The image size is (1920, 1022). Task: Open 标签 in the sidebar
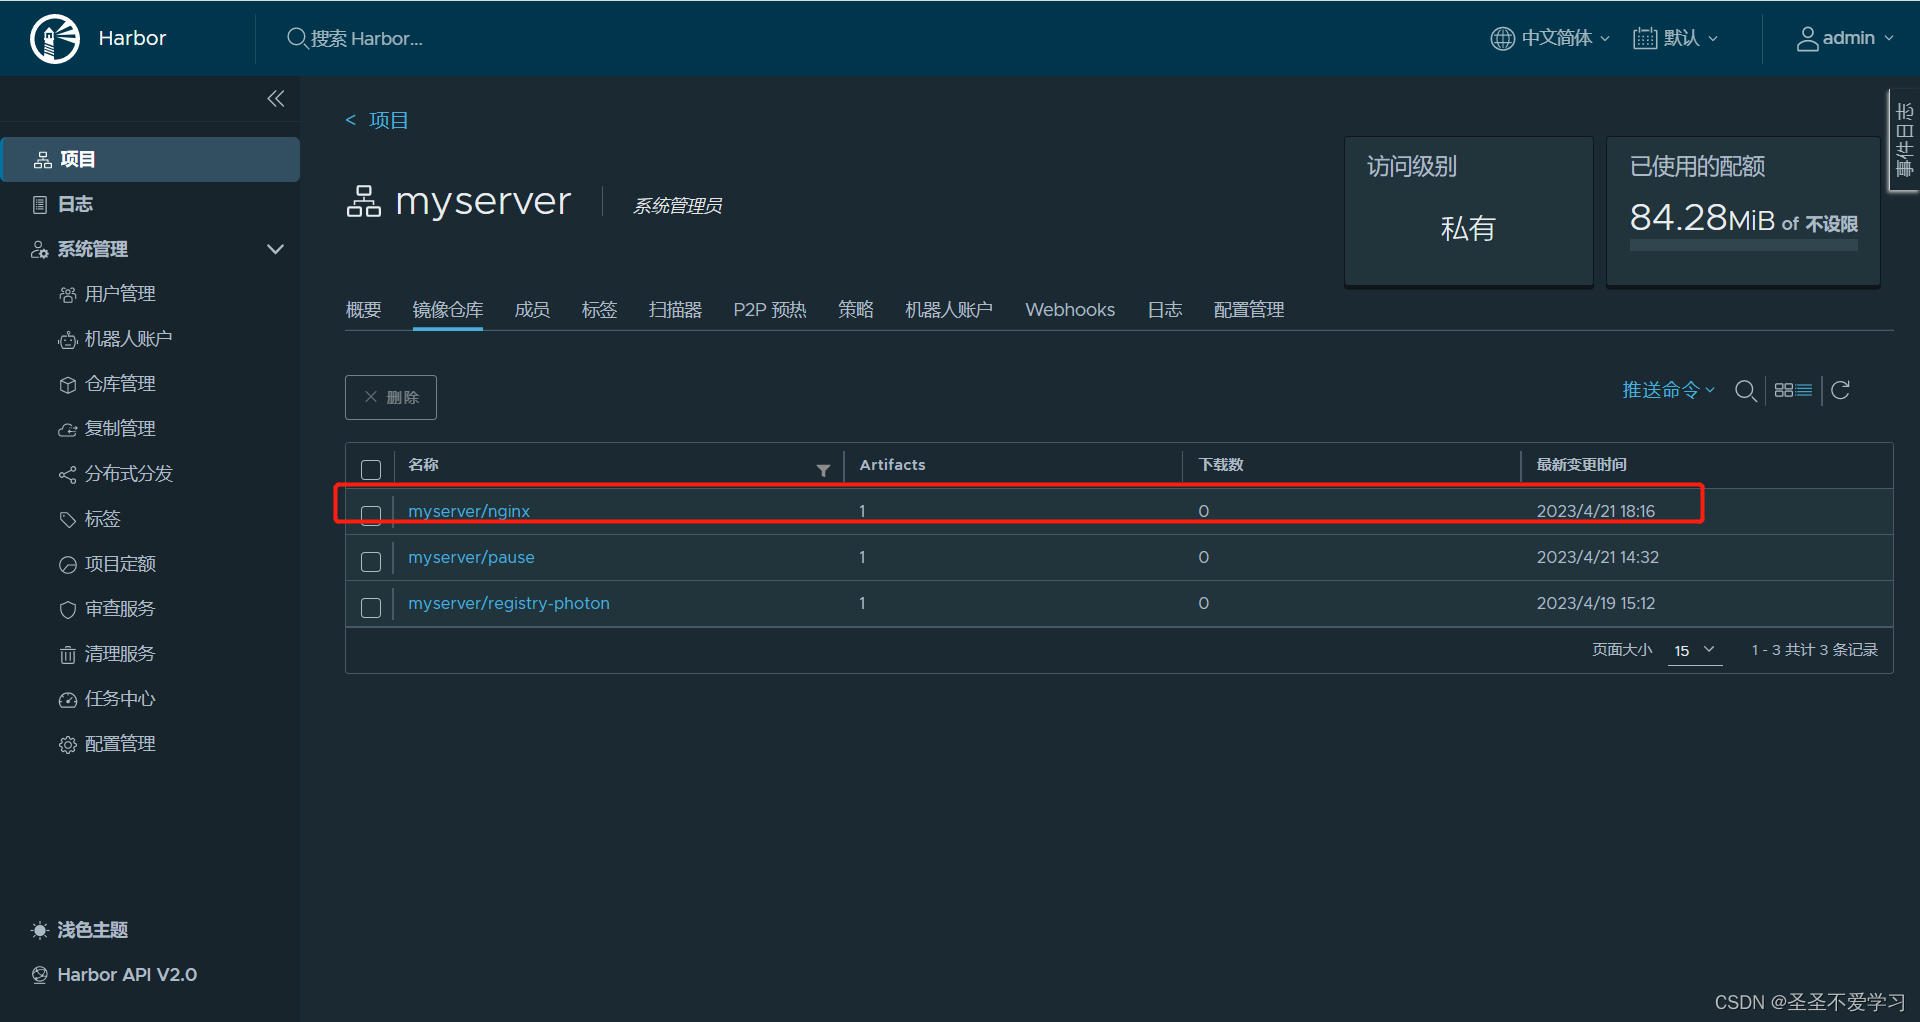[x=102, y=519]
